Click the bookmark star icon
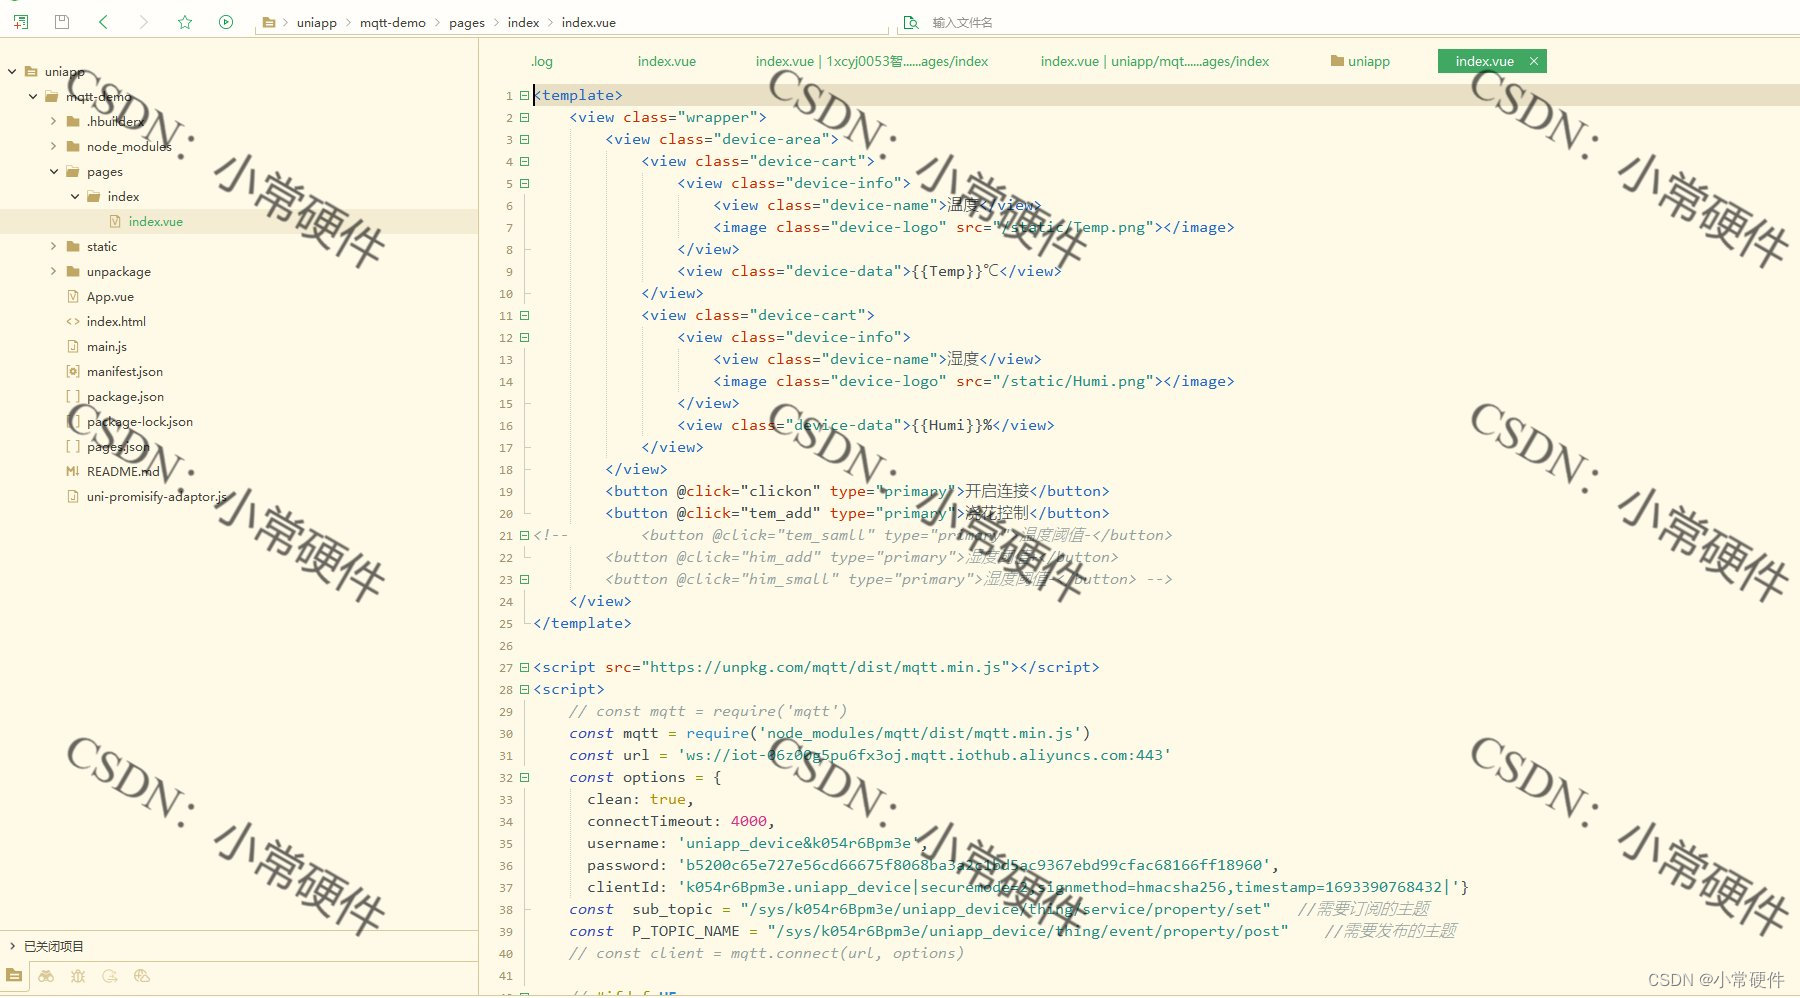This screenshot has height=998, width=1800. click(185, 22)
